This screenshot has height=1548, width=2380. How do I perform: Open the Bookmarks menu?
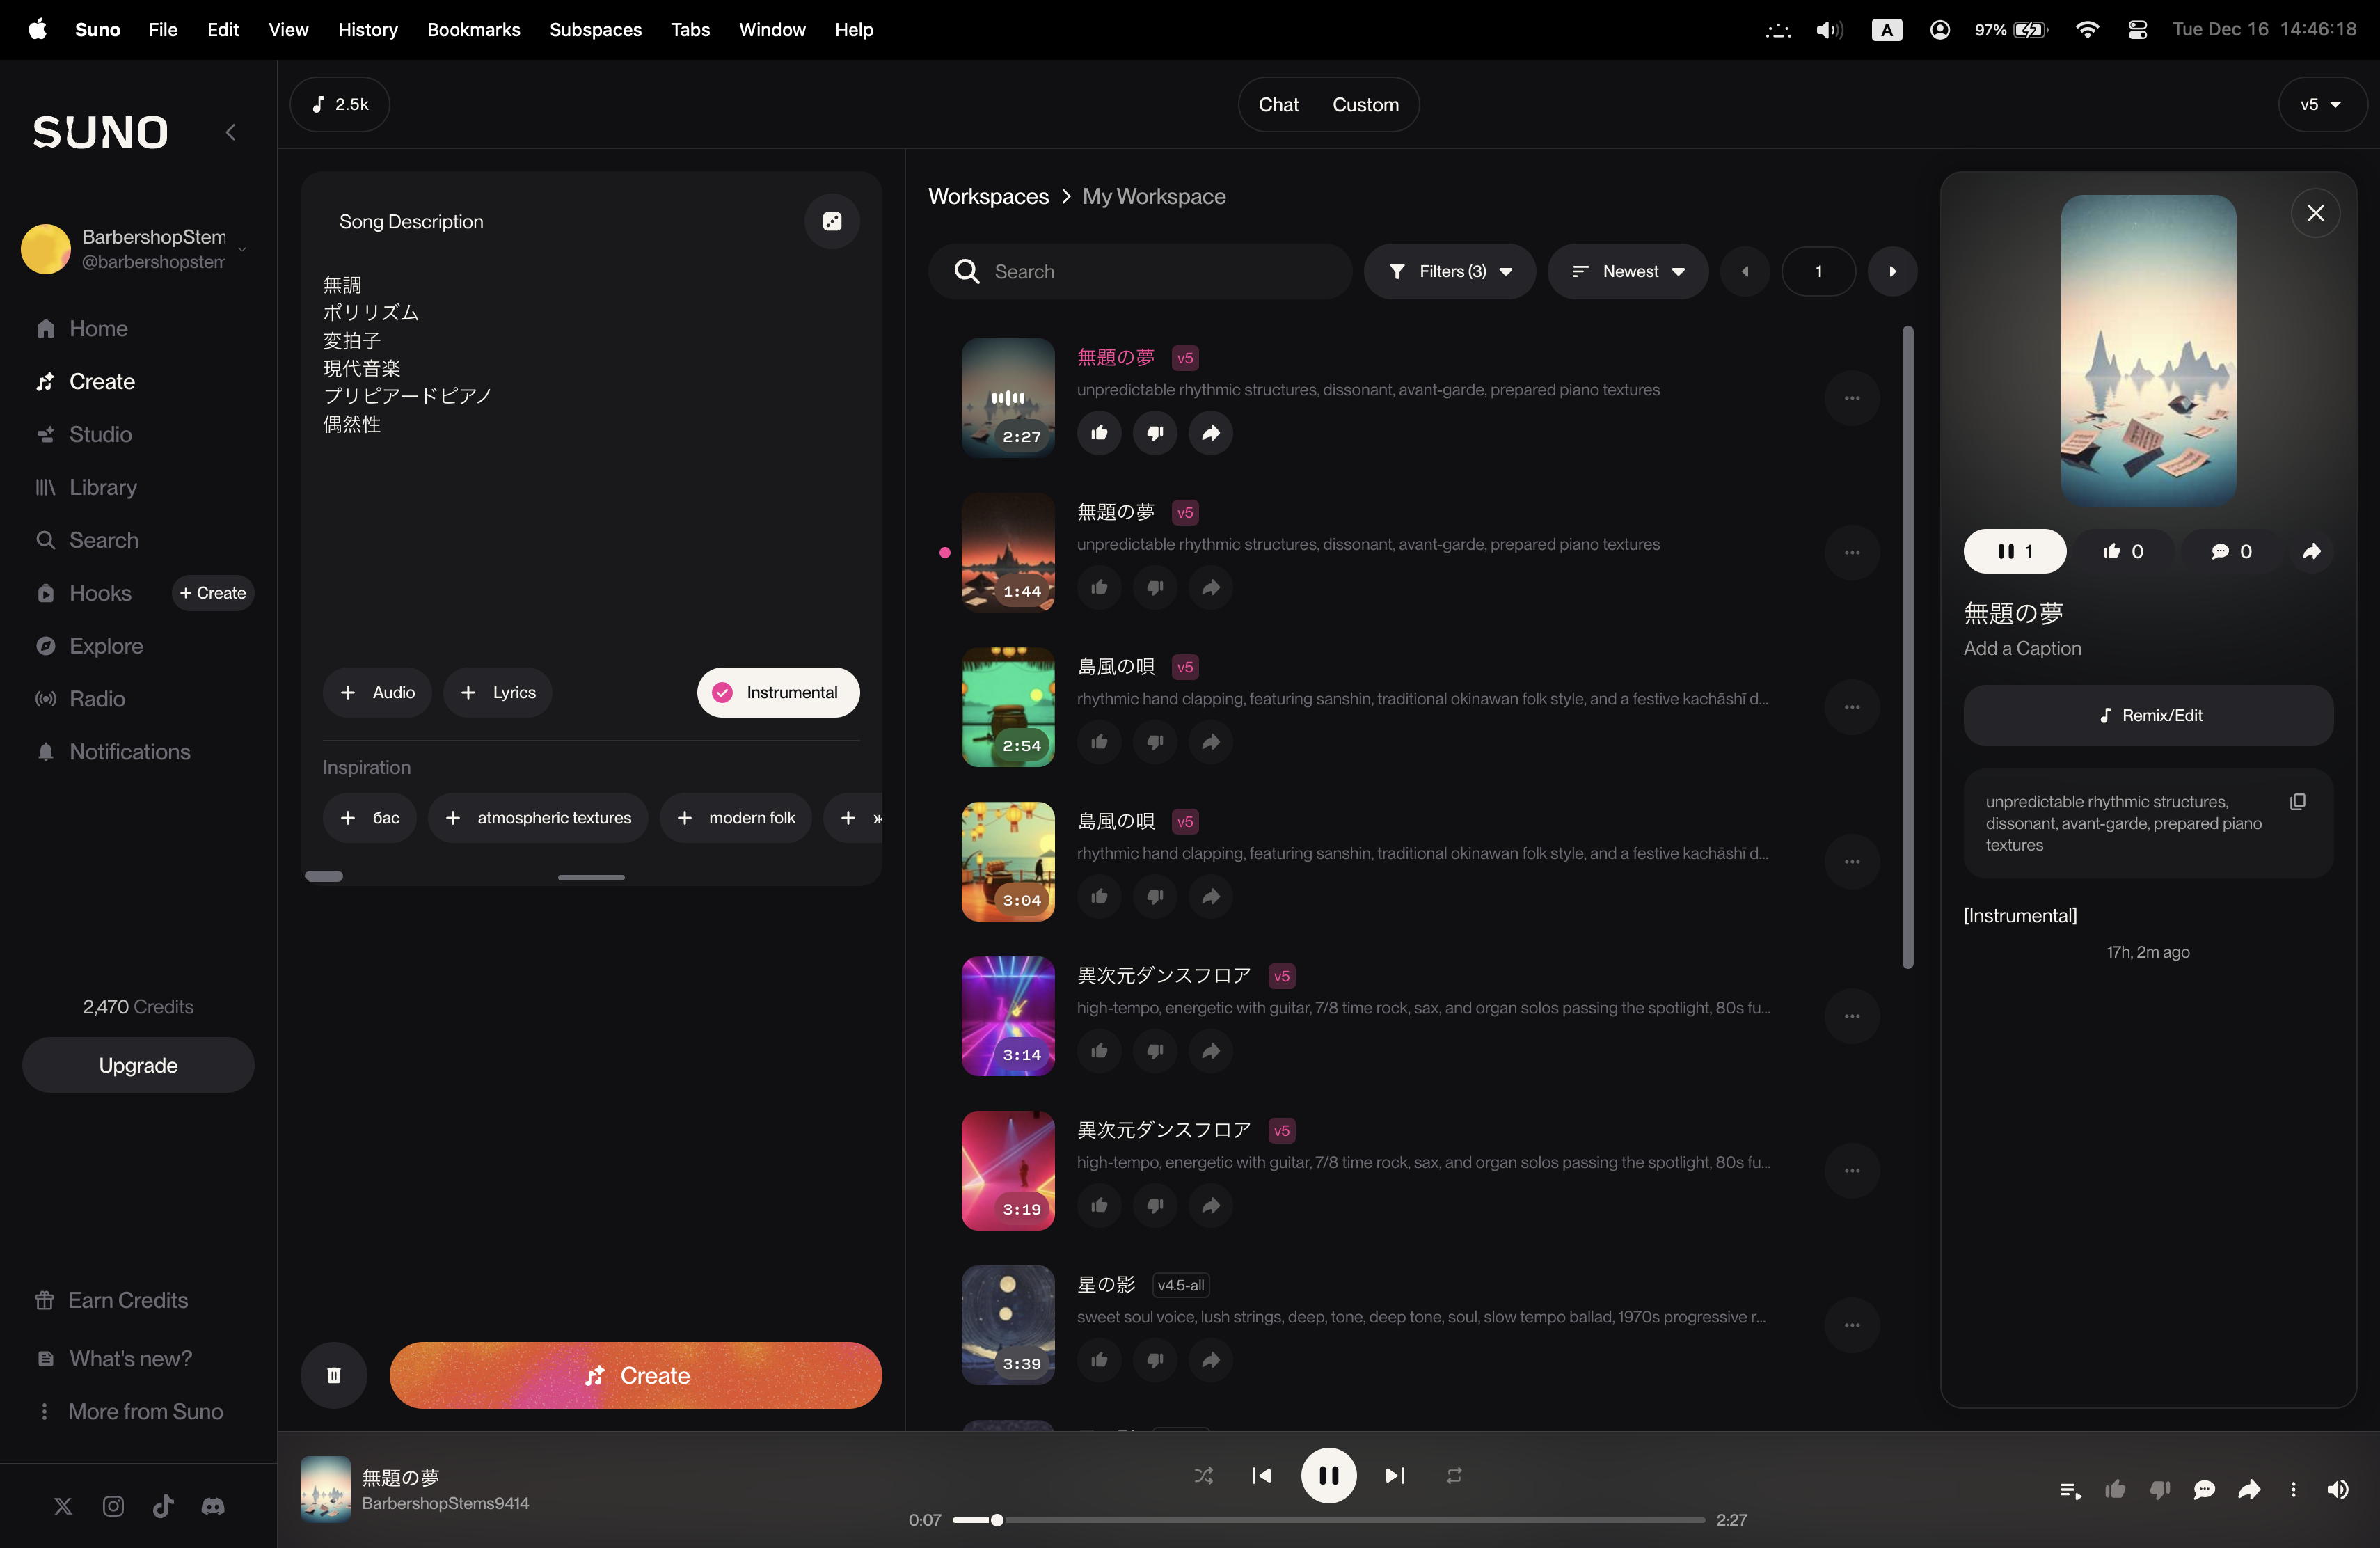473,29
